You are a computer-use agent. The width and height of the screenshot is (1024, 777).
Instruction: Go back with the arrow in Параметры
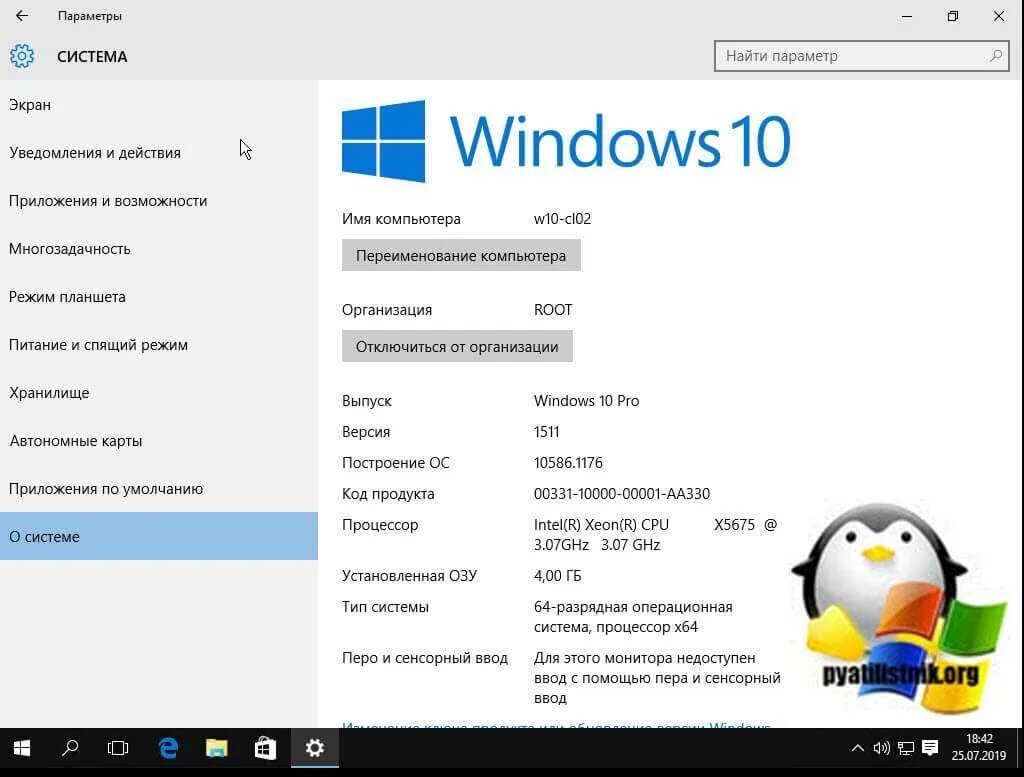coord(22,16)
